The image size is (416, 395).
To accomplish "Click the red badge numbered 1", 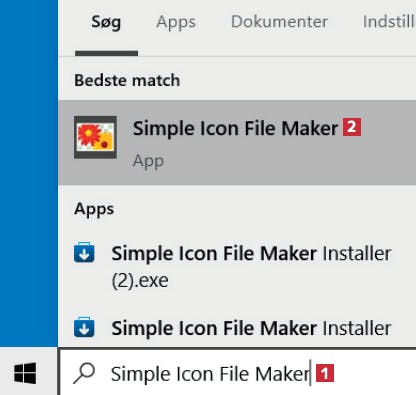I will tap(325, 373).
